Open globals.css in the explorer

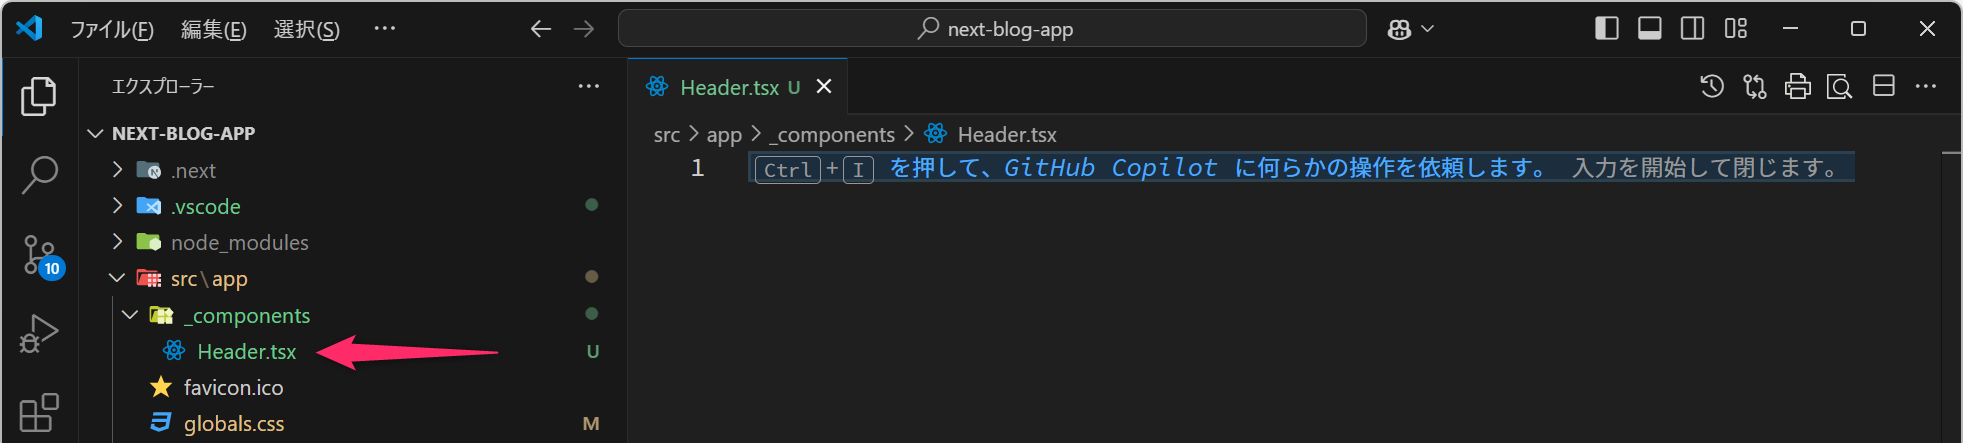tap(234, 424)
